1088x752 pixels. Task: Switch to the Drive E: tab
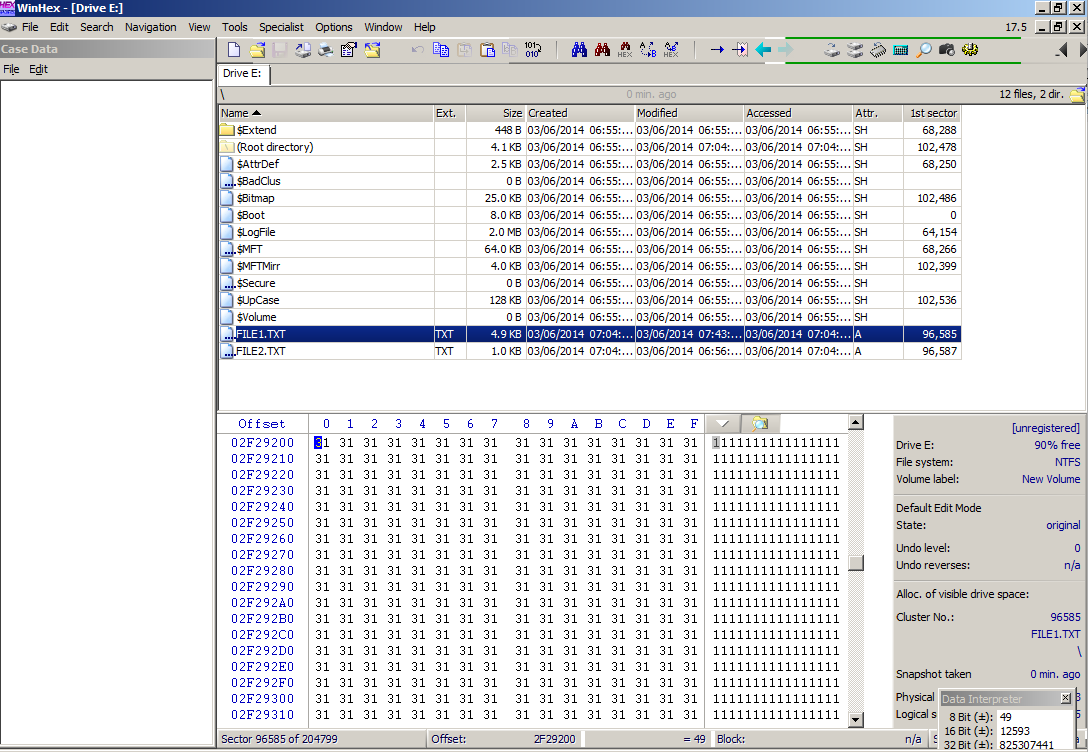coord(241,73)
